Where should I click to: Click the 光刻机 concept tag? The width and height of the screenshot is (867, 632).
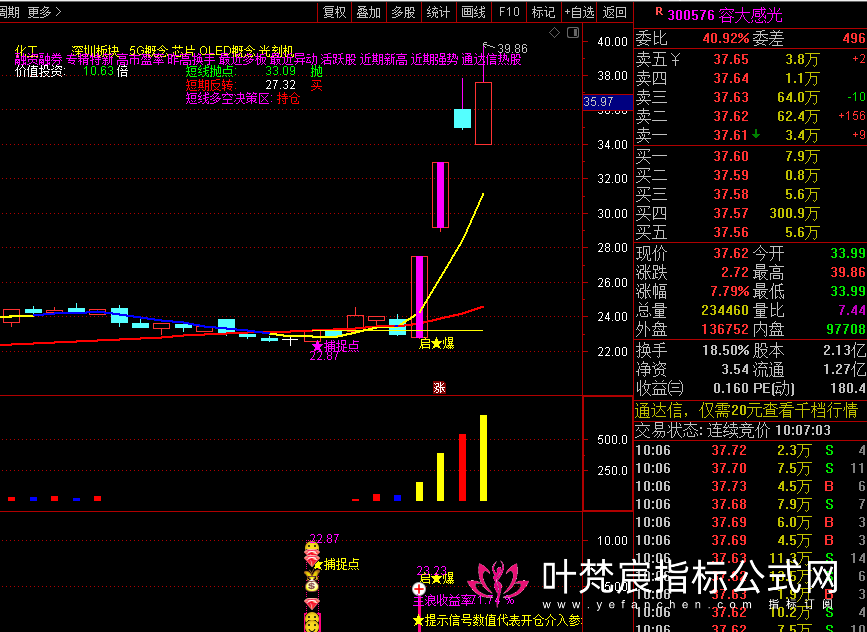[275, 50]
